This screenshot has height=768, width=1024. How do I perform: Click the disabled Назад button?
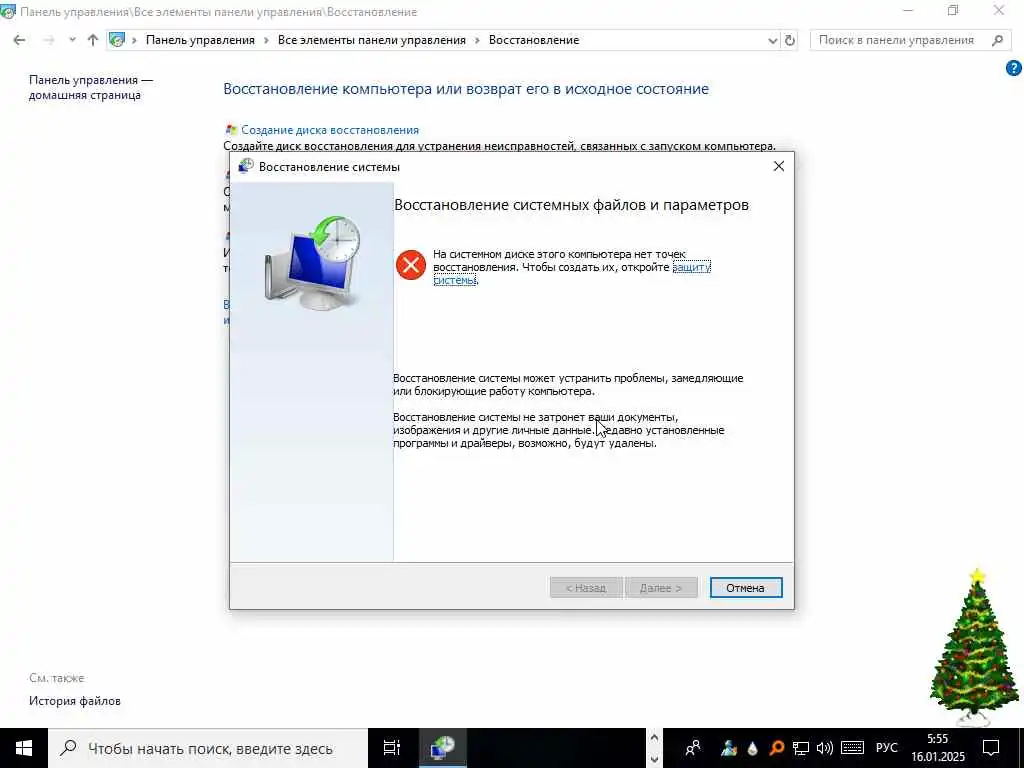586,588
